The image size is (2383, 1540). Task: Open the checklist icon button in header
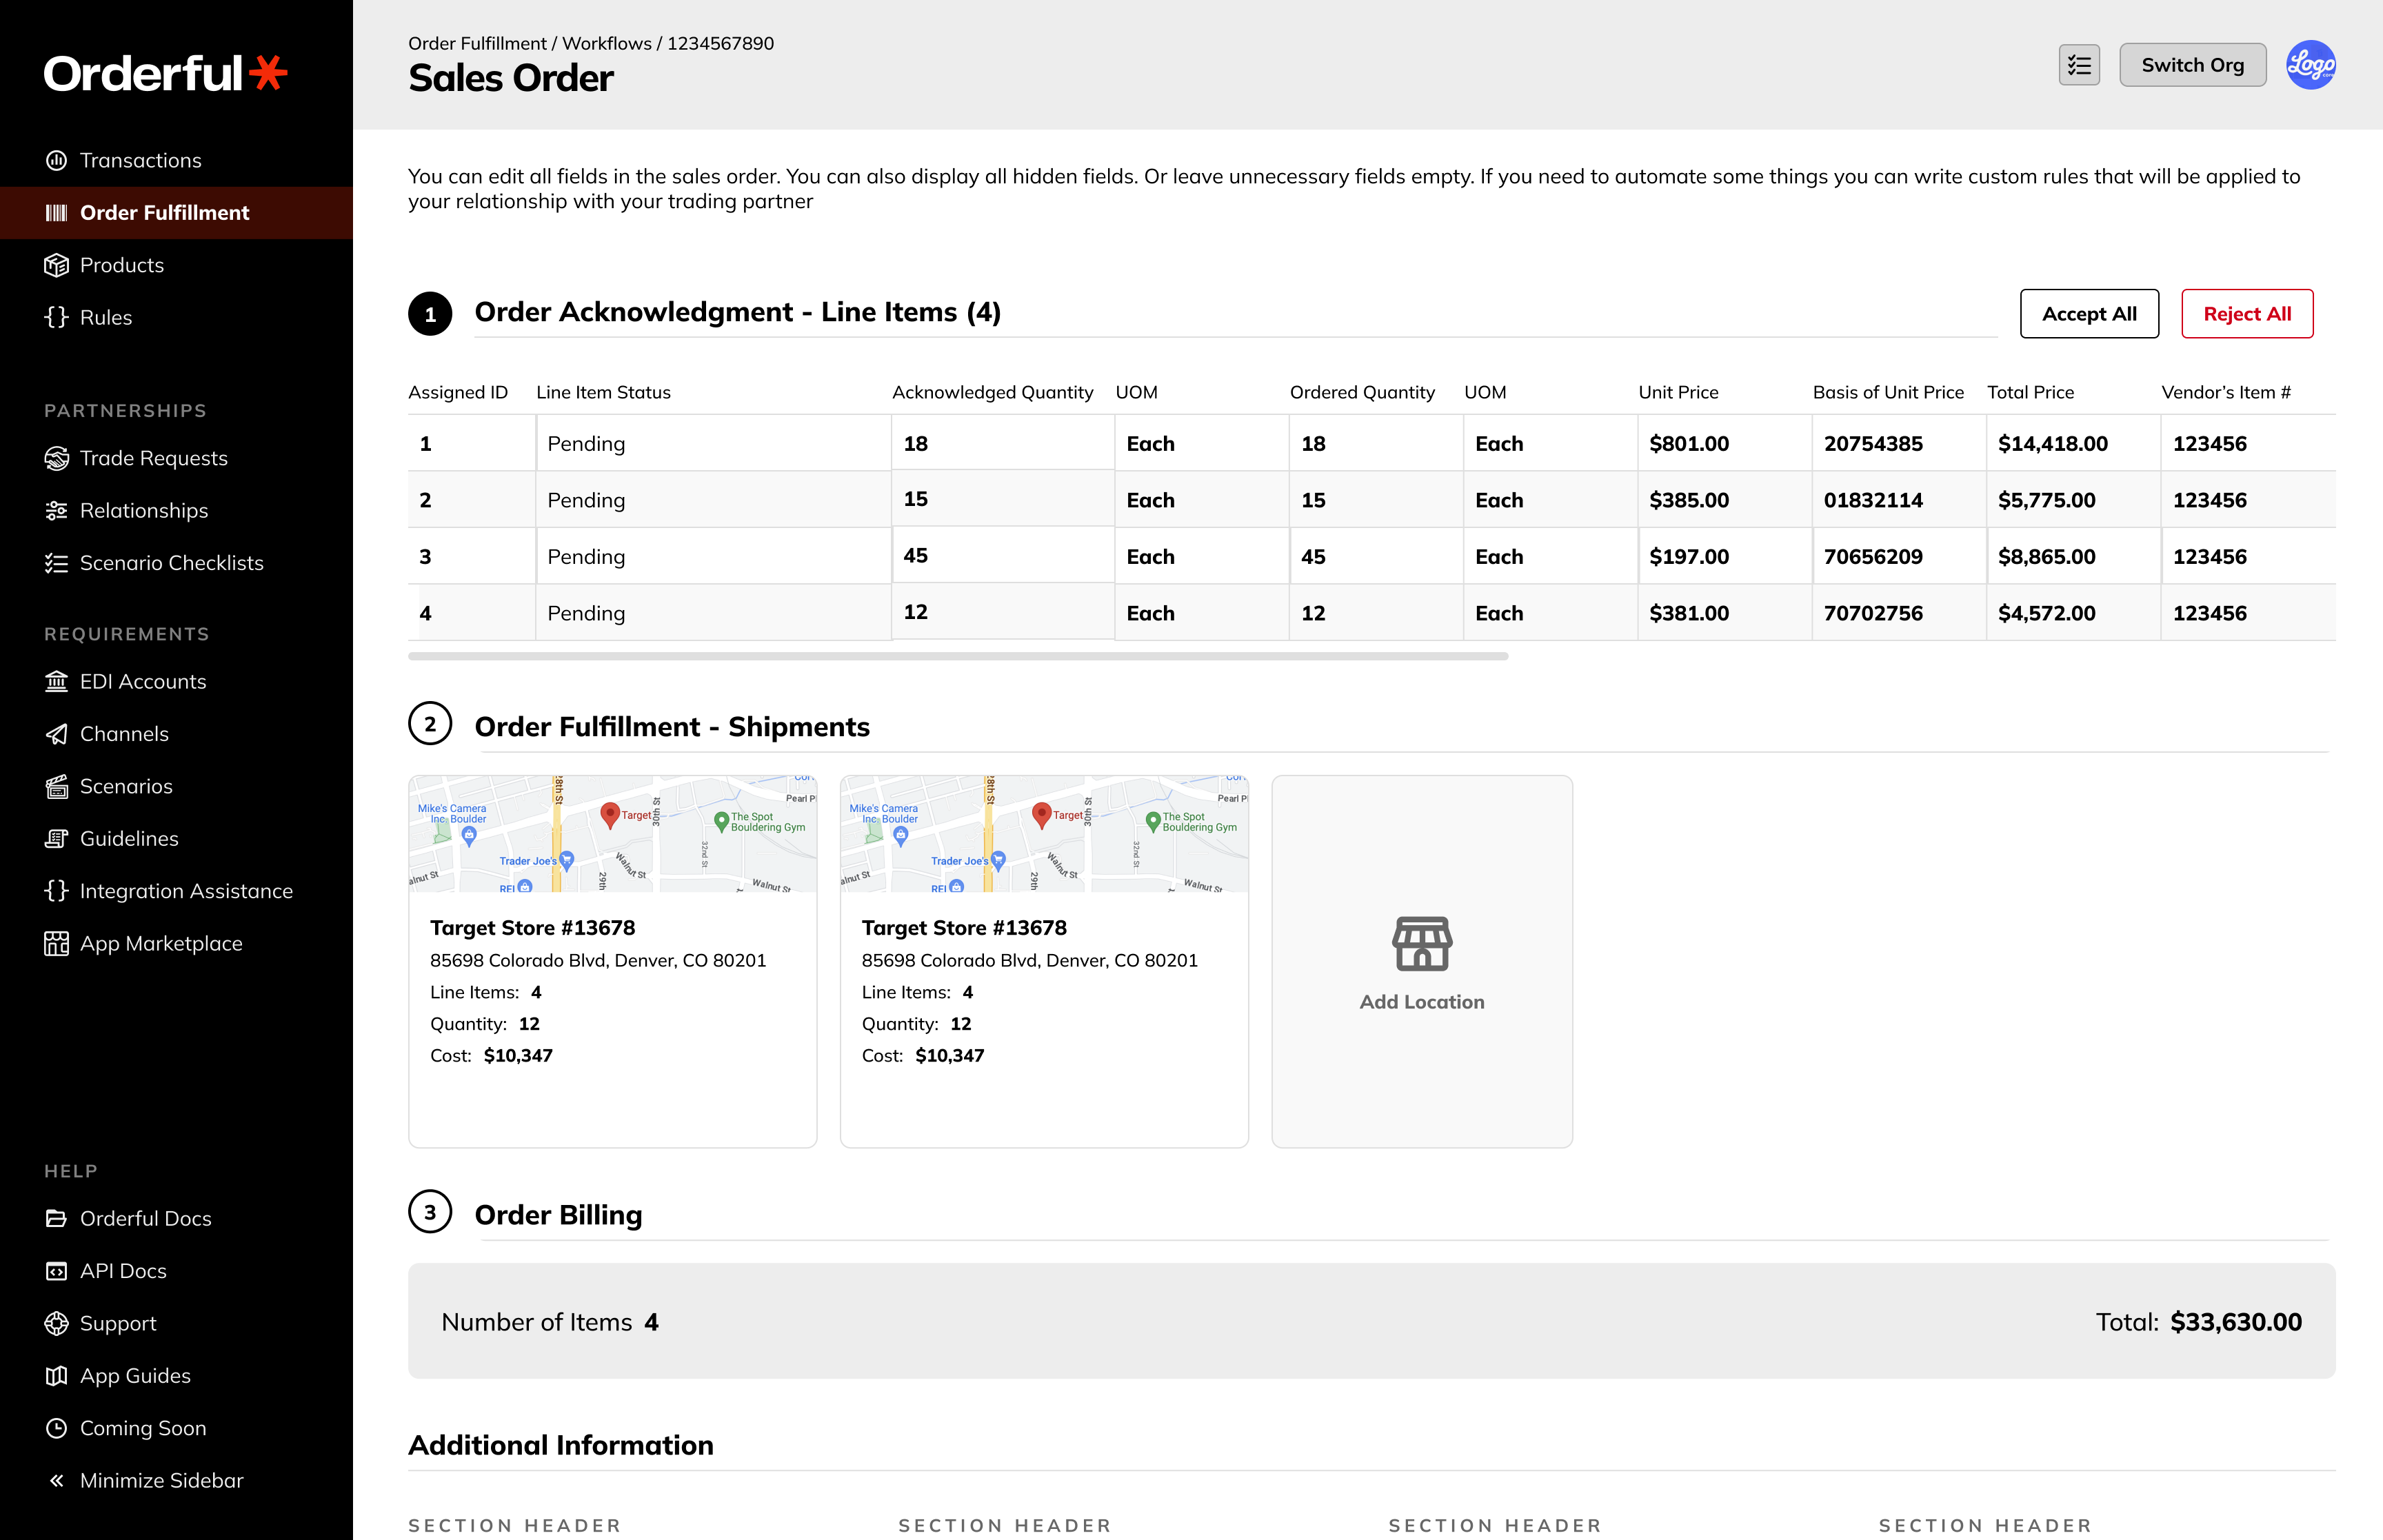pos(2079,65)
